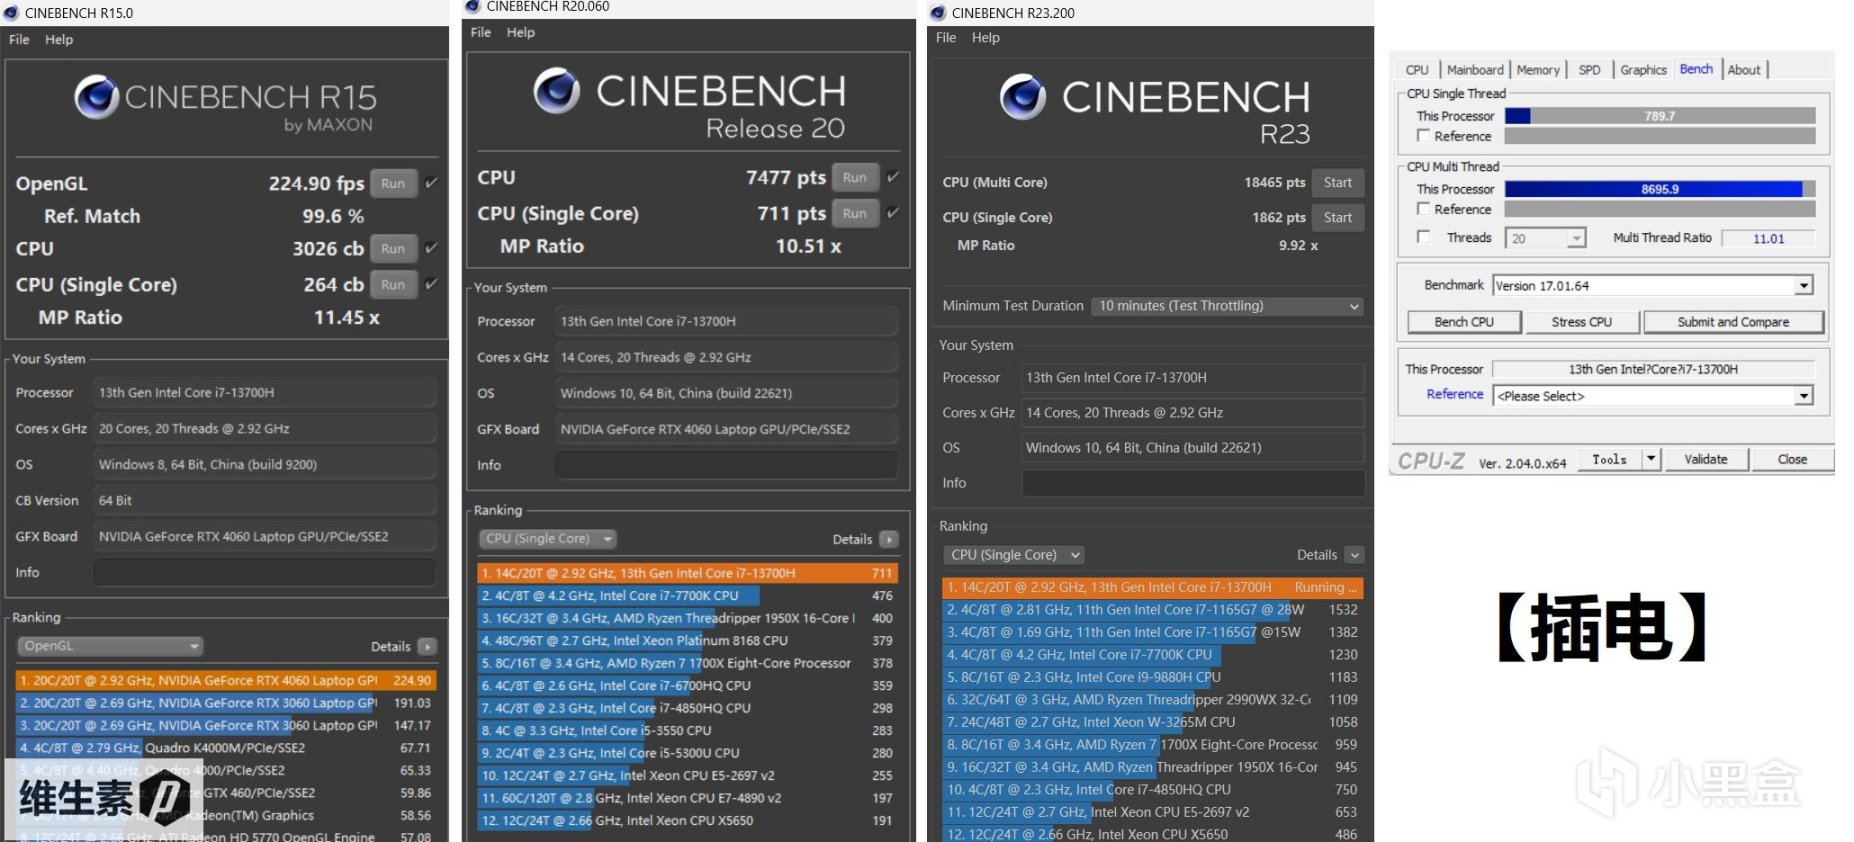Click the Cinebench R20 title bar logo icon
This screenshot has width=1854, height=842.
click(474, 6)
